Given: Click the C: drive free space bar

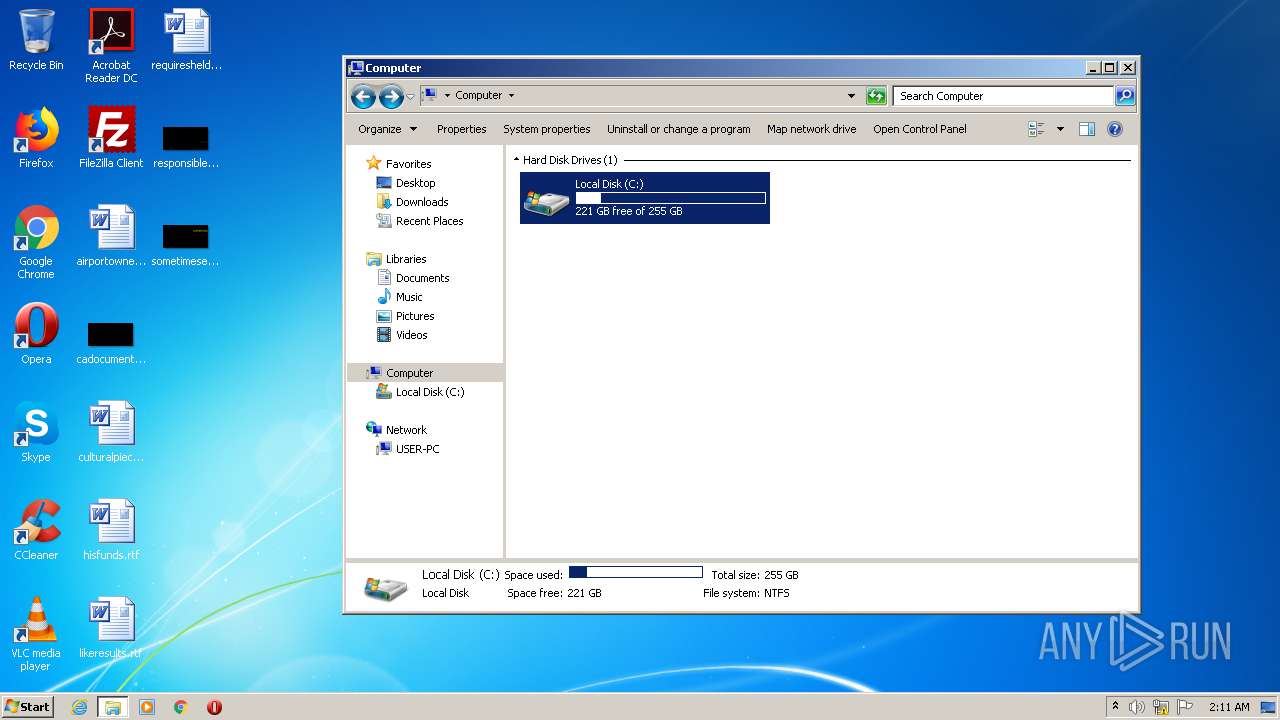Looking at the screenshot, I should 670,198.
